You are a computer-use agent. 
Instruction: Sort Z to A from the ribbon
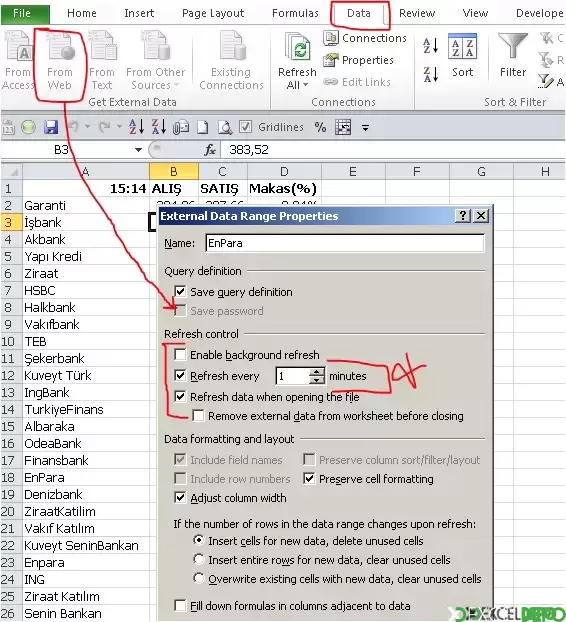pyautogui.click(x=430, y=74)
